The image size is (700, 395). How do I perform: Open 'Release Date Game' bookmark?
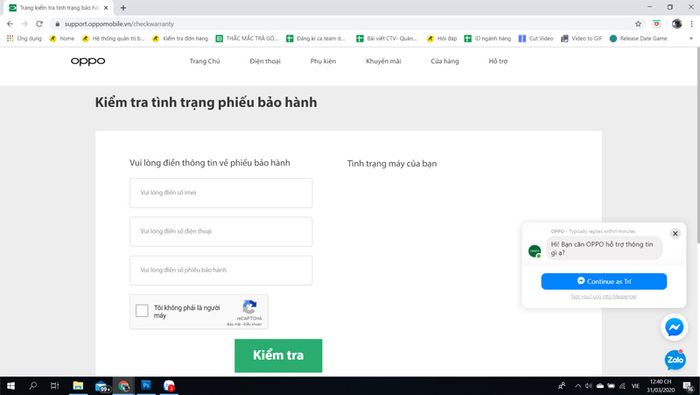tap(638, 38)
